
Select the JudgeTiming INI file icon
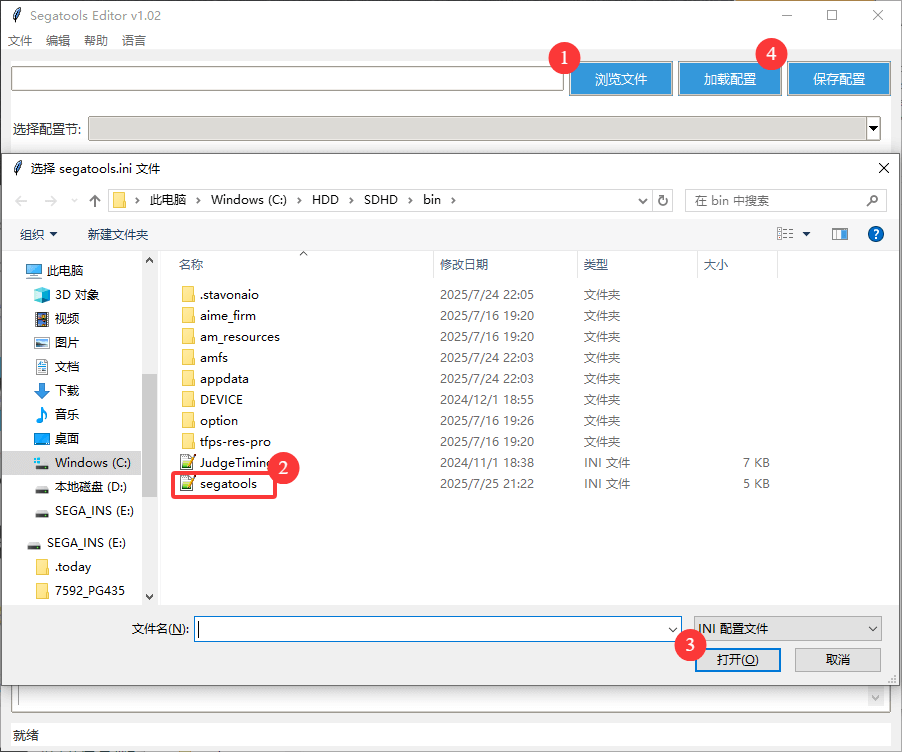[188, 462]
